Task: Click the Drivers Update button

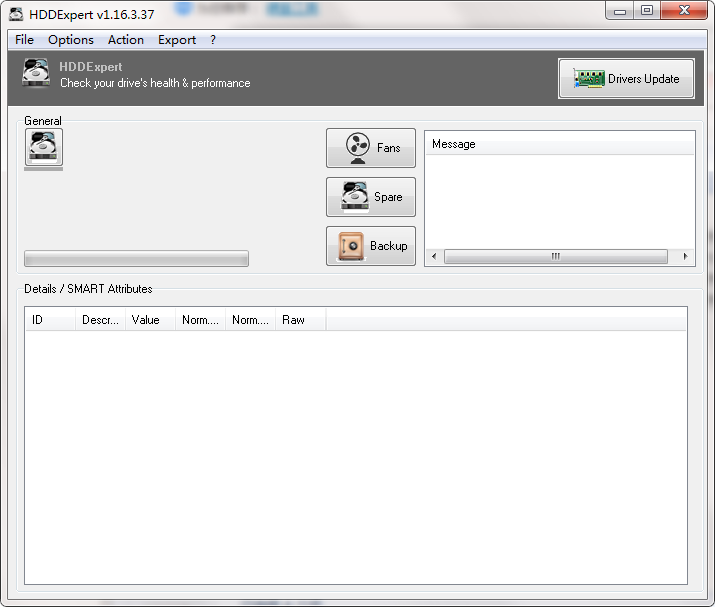Action: (626, 78)
